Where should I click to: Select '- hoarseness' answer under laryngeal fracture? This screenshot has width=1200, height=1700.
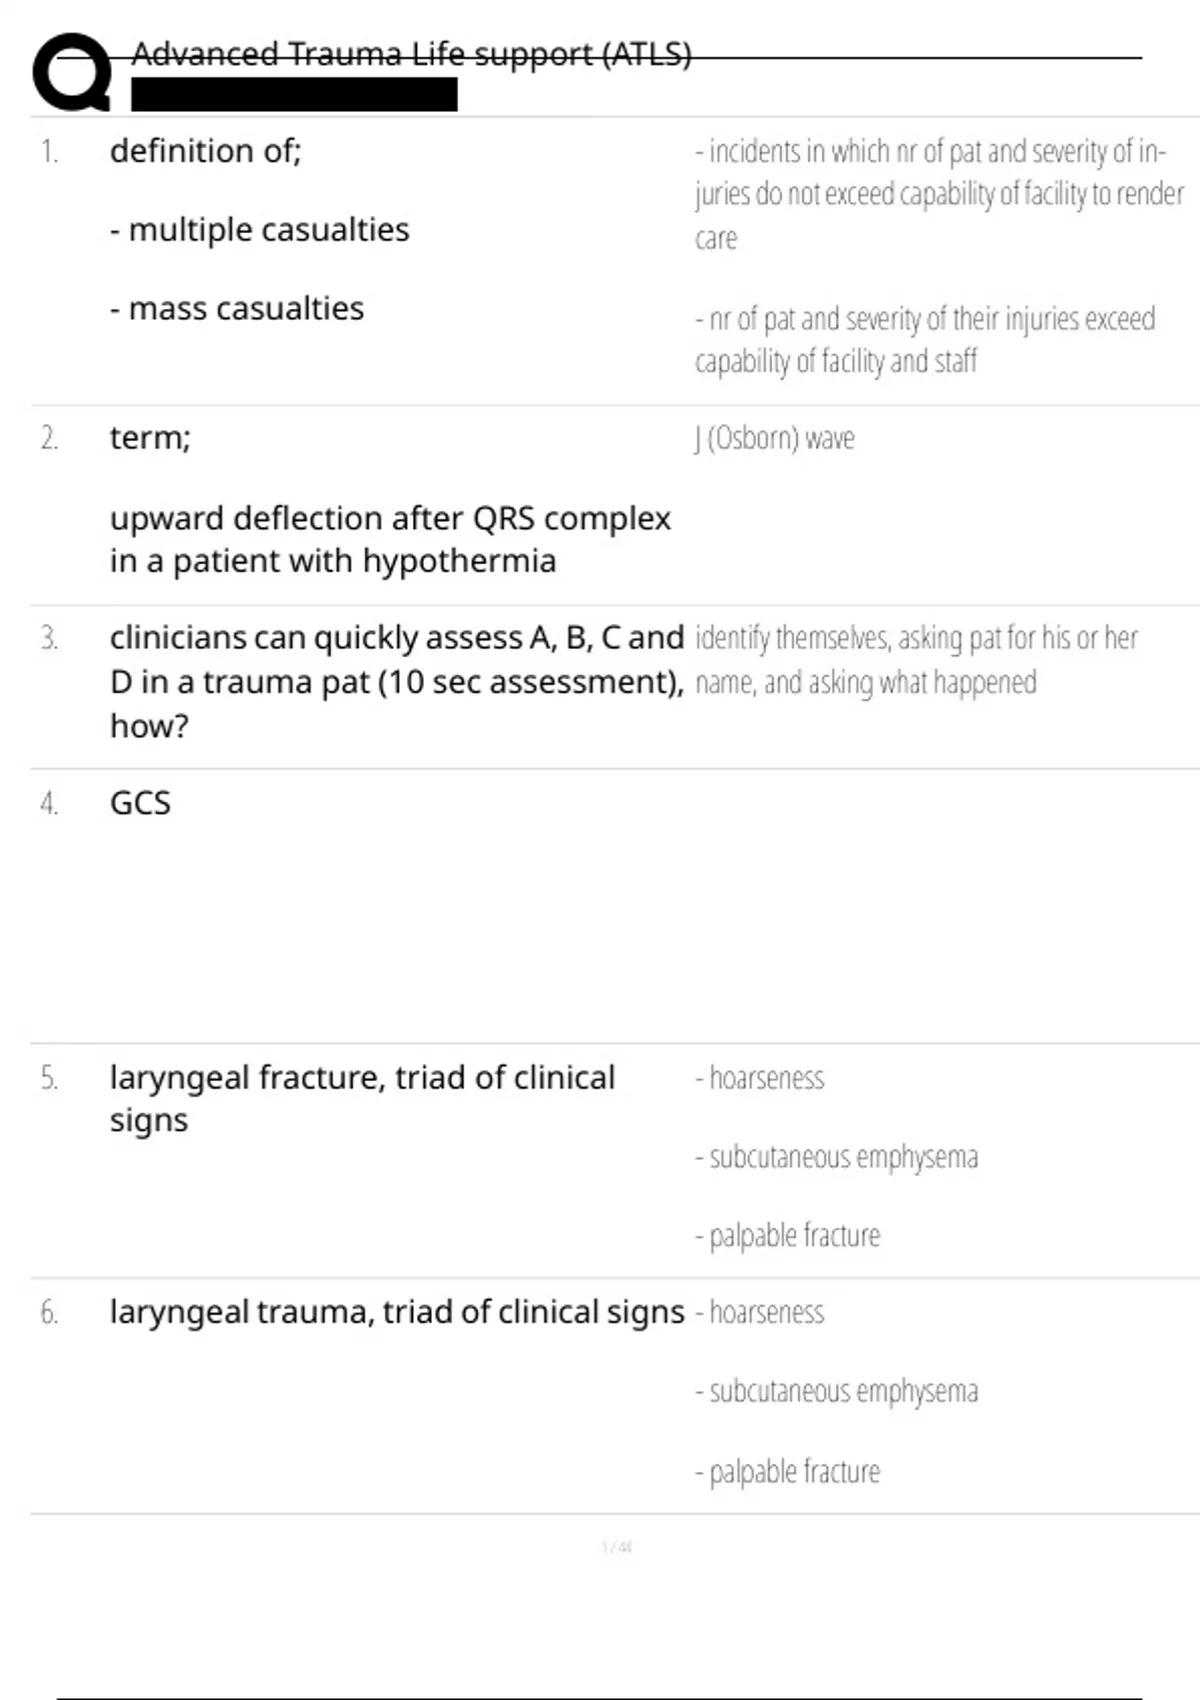760,1078
